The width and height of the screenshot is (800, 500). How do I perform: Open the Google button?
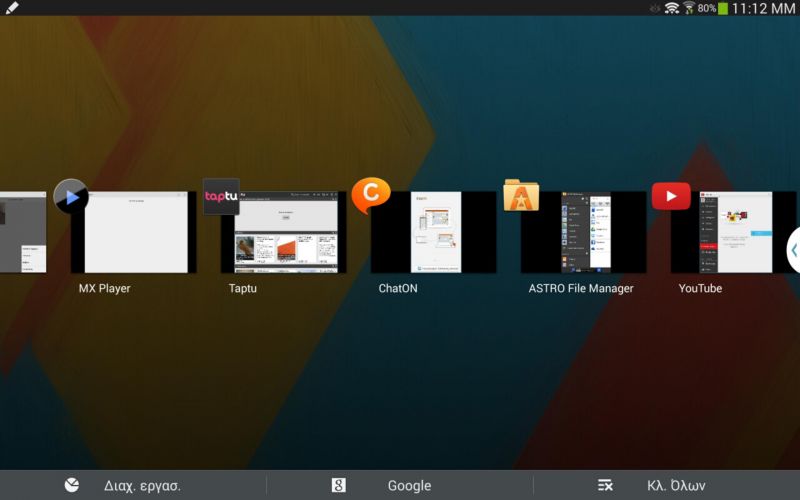(400, 485)
